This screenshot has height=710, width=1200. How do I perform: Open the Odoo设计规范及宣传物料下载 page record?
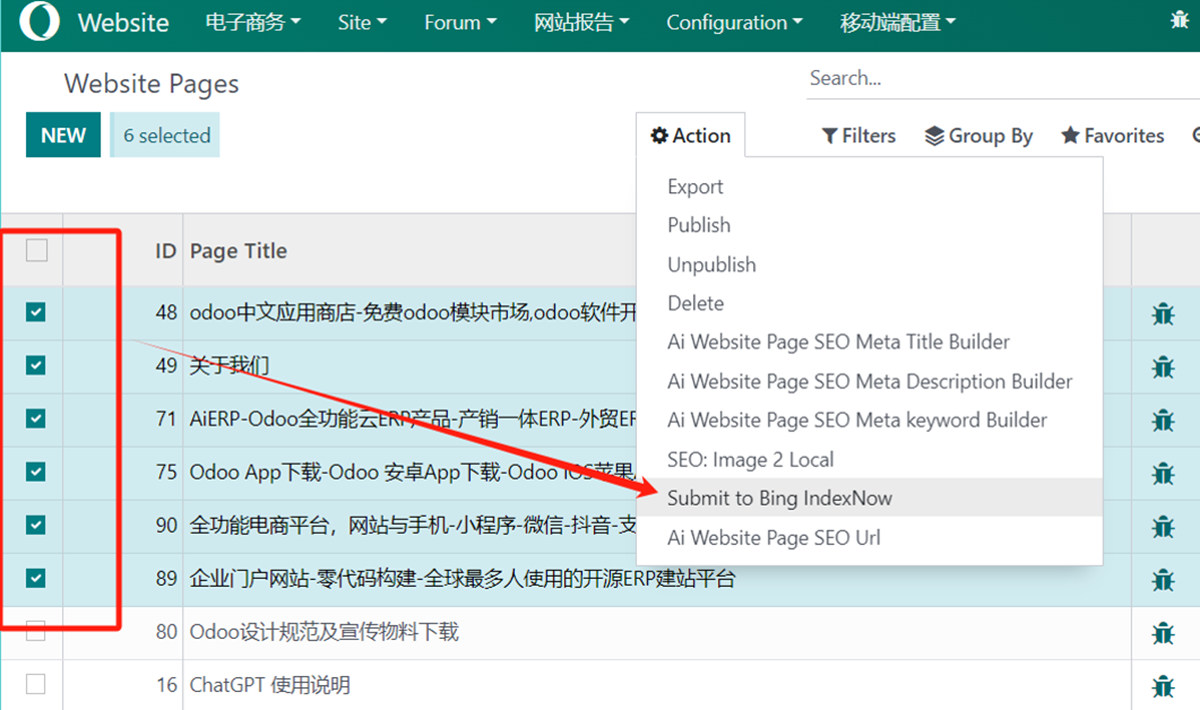(x=324, y=632)
